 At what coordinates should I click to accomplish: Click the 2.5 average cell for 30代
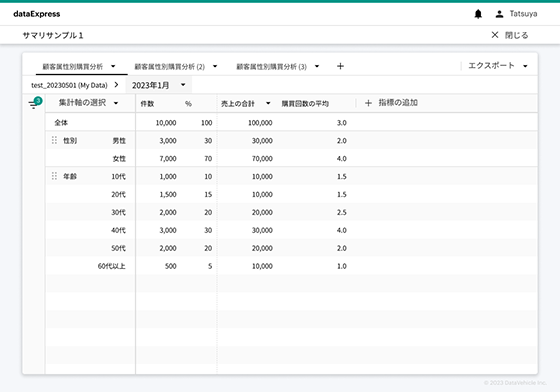pyautogui.click(x=341, y=212)
